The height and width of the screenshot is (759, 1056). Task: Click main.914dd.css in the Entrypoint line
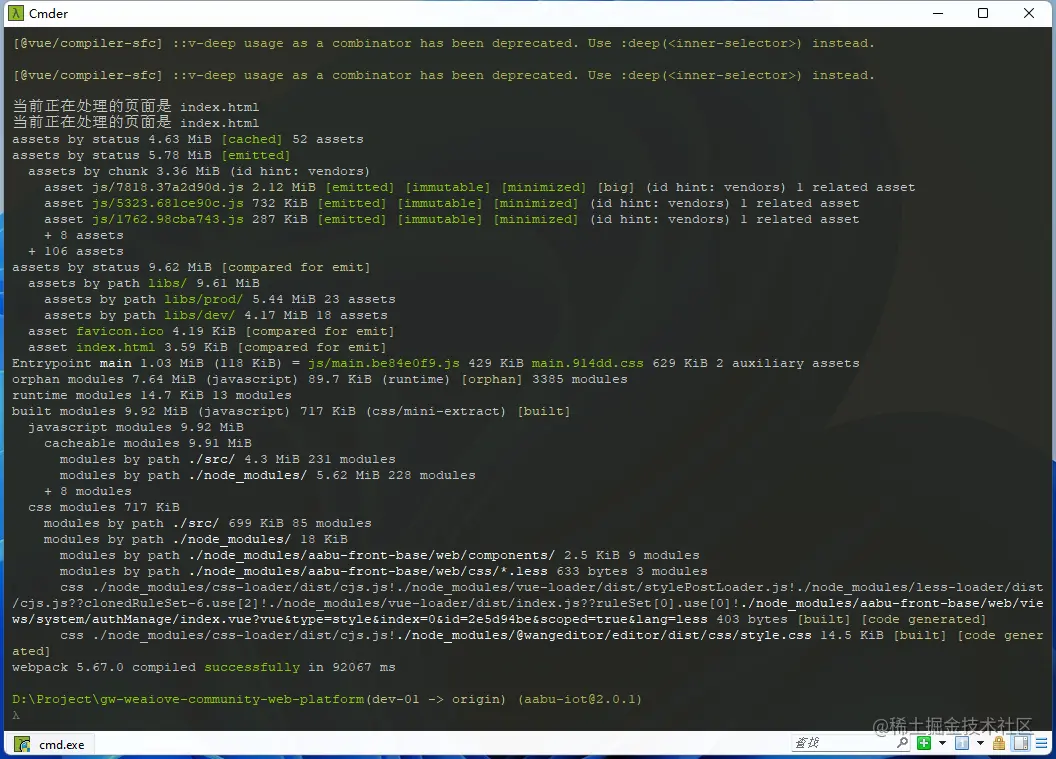(x=587, y=364)
